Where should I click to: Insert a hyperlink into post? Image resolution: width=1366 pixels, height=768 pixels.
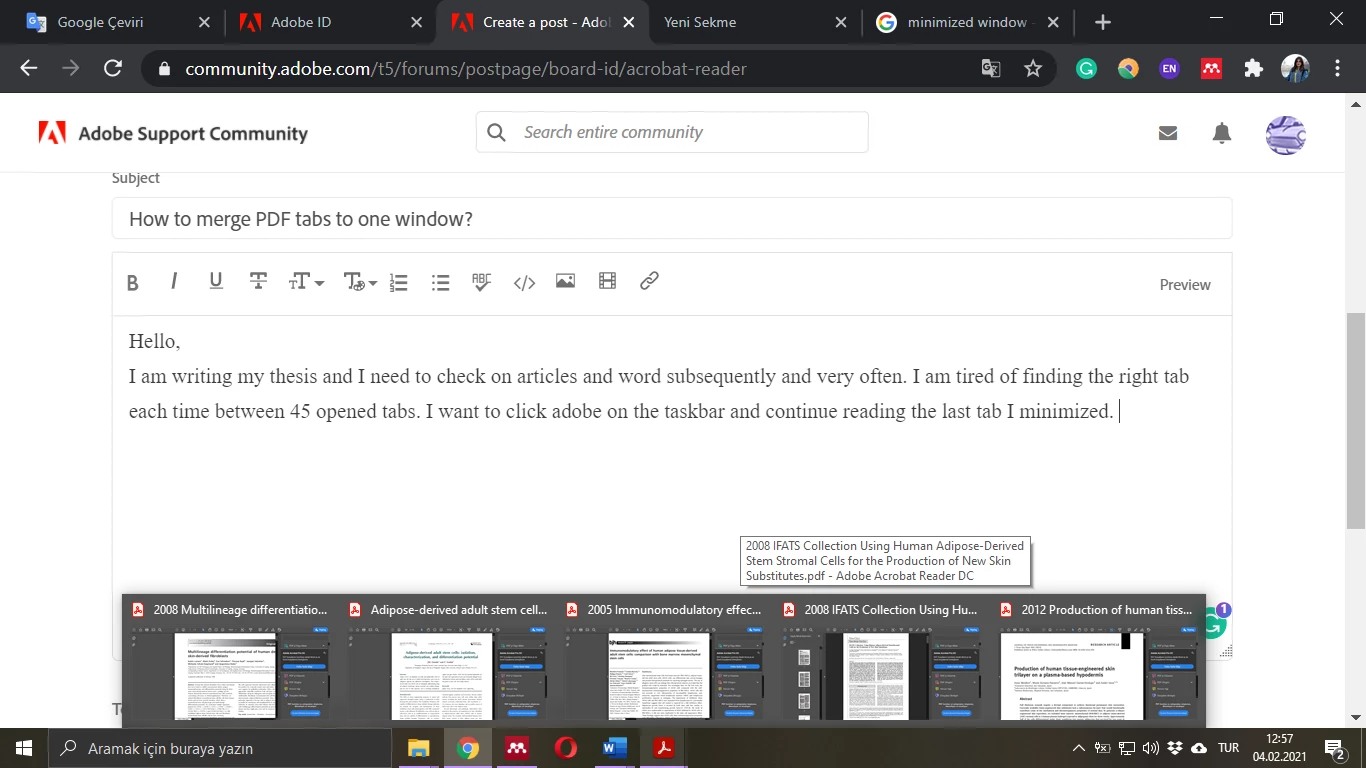(649, 281)
